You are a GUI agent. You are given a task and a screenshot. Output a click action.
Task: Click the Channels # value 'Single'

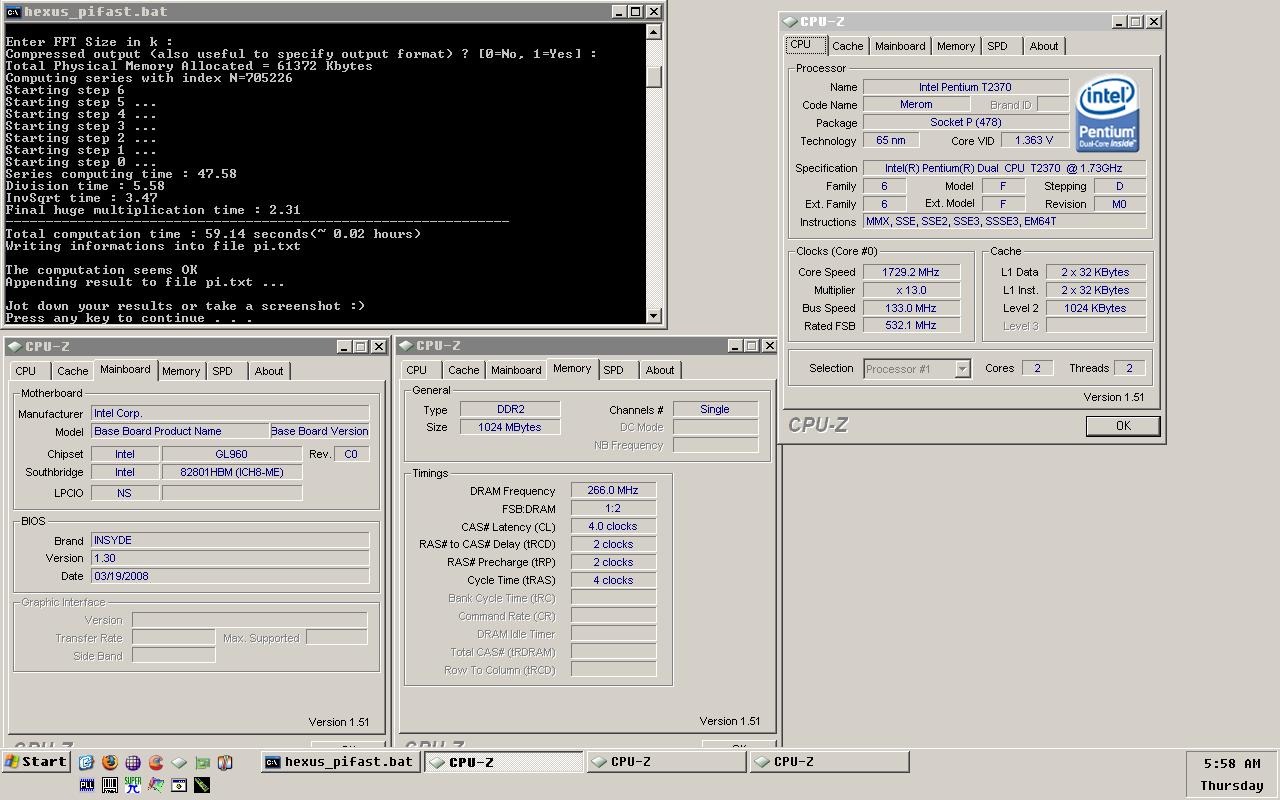[715, 409]
